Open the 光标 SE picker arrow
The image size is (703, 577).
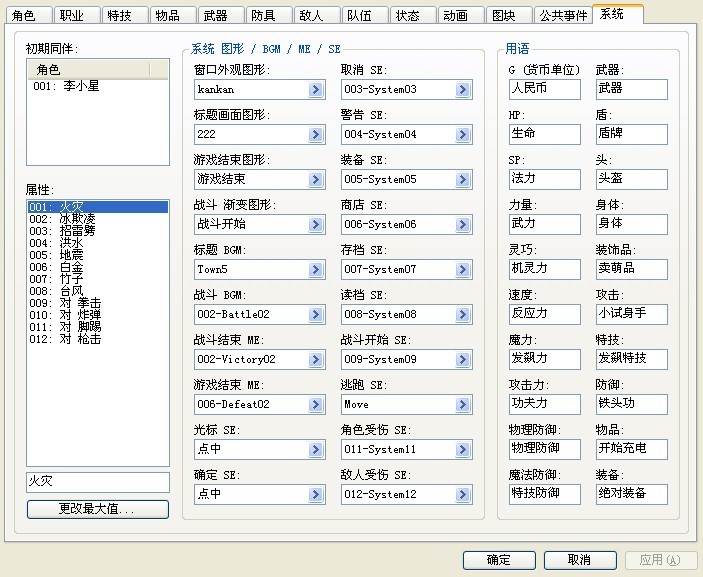click(x=316, y=449)
